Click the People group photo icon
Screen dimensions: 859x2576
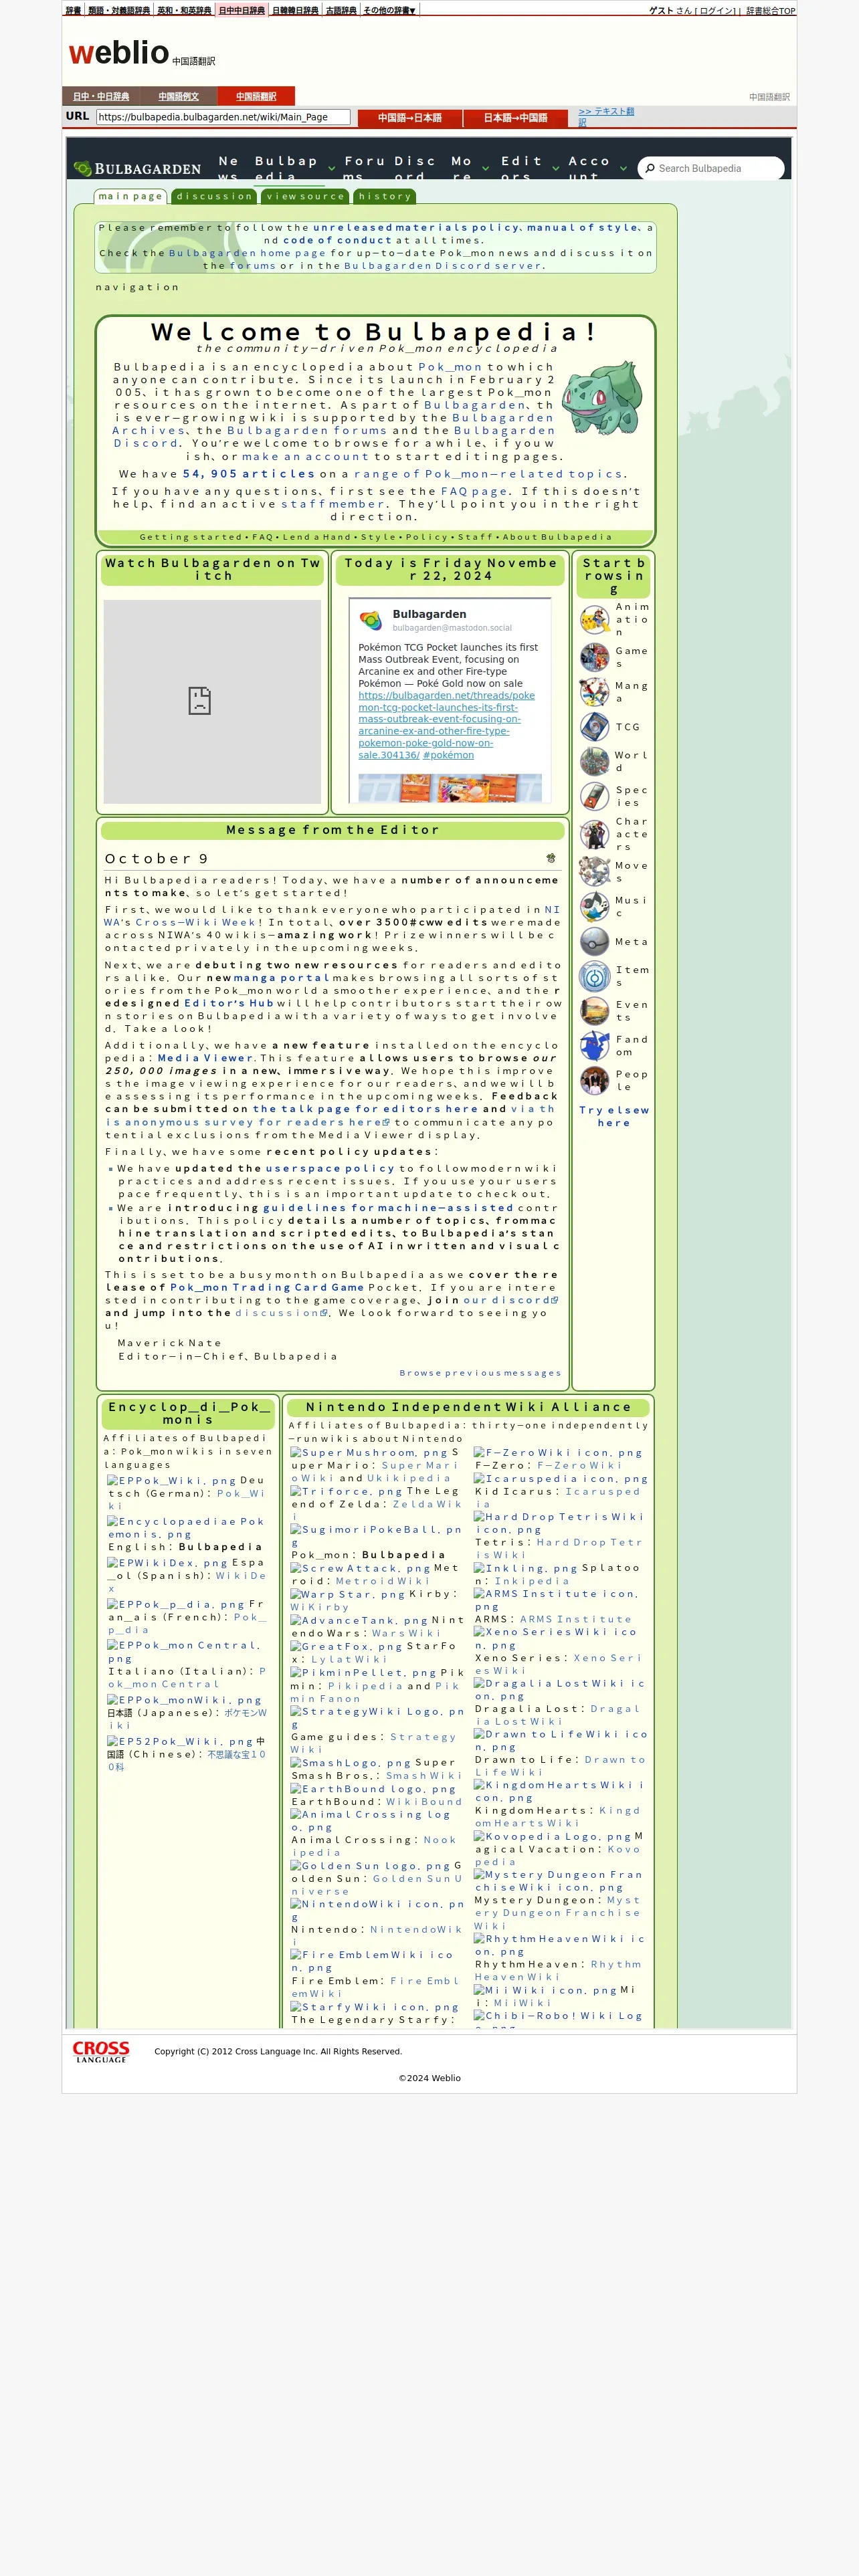point(594,1081)
